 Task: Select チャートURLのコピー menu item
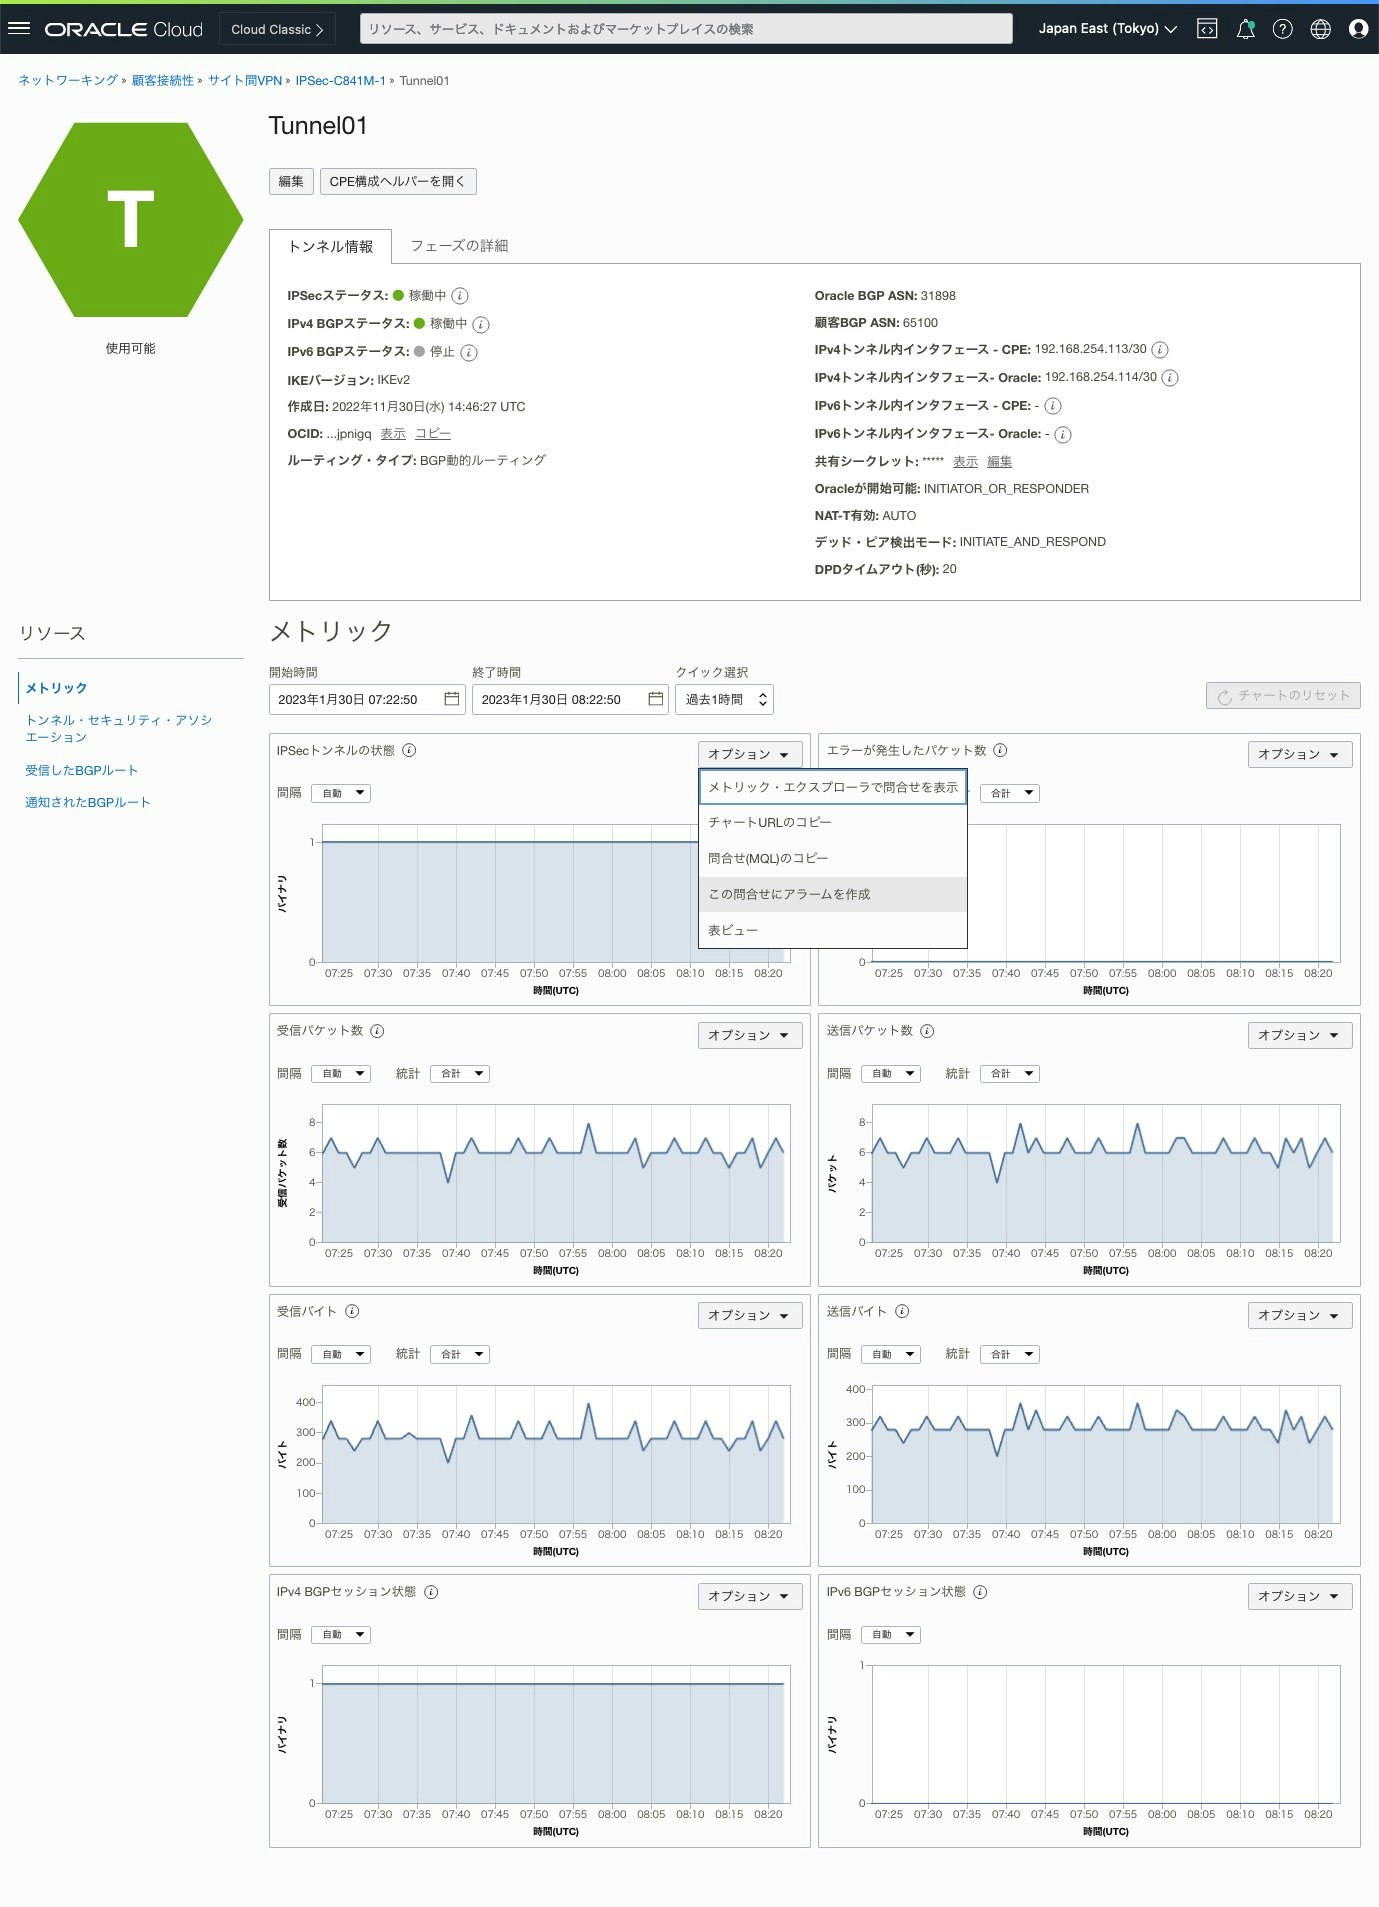click(x=833, y=822)
